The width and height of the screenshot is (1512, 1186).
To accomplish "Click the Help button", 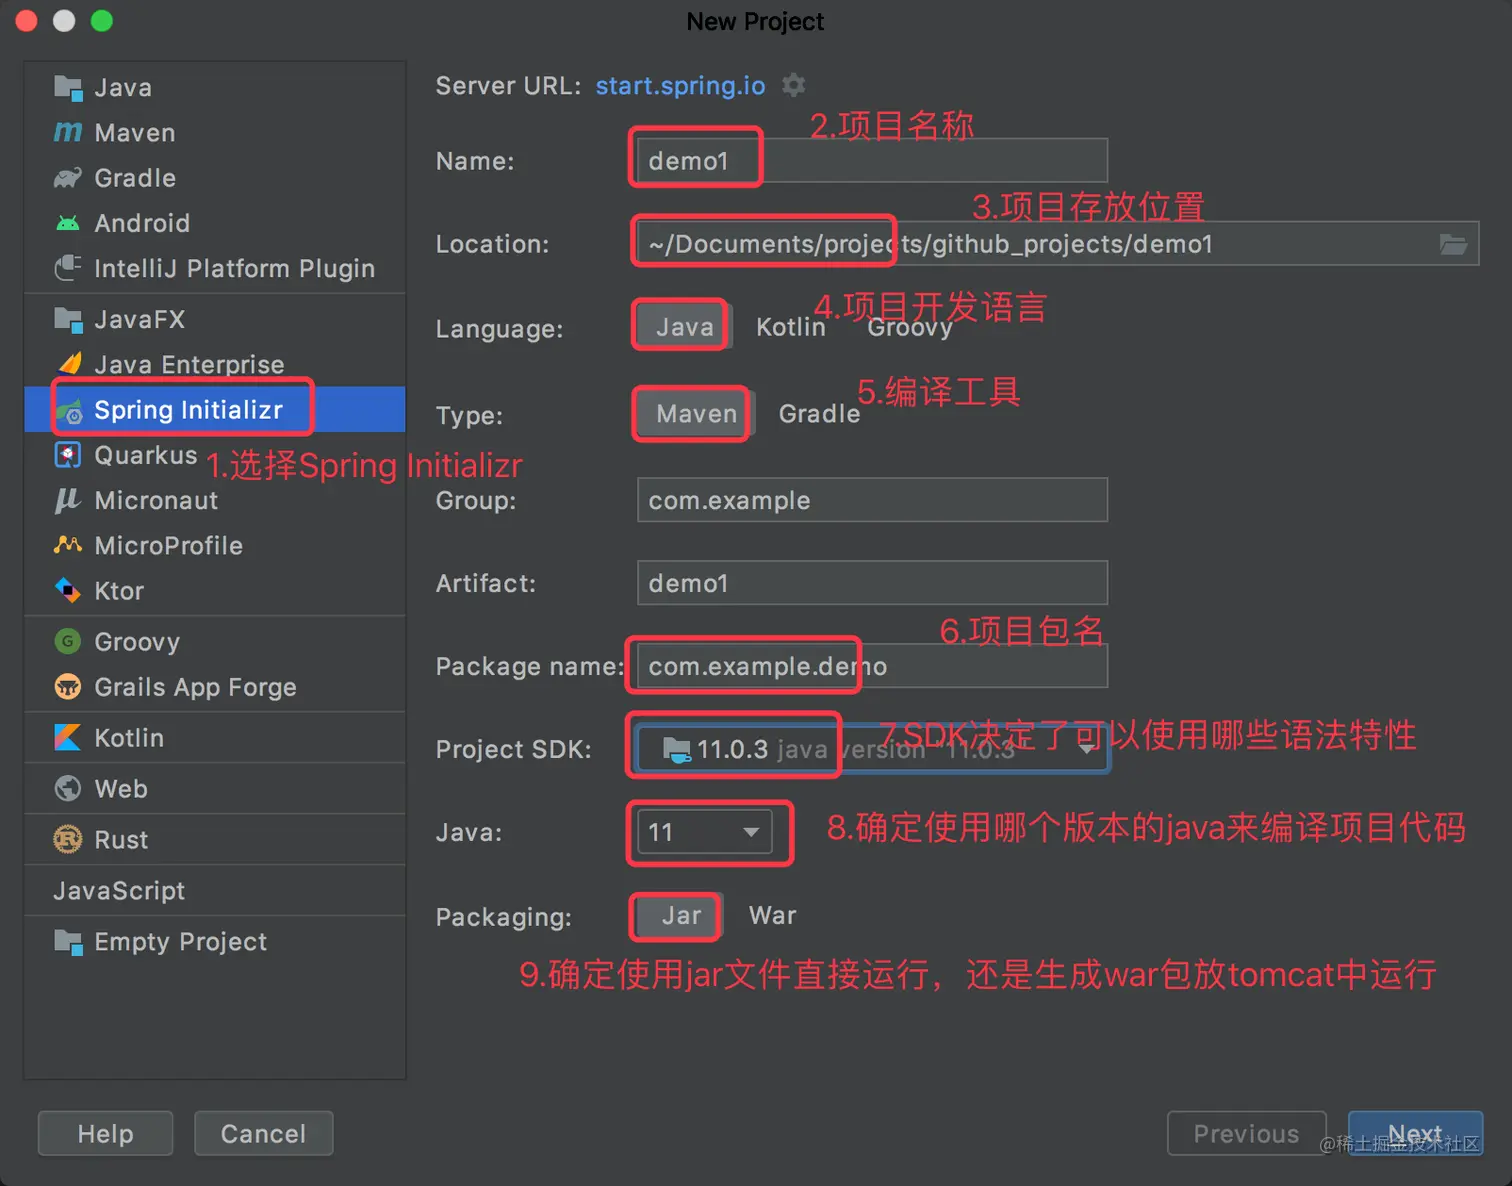I will pos(105,1133).
